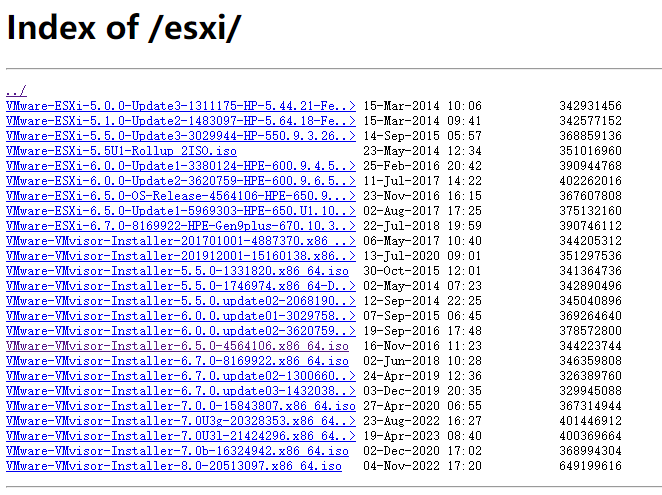This screenshot has width=662, height=495.
Task: Click the VMware-ESXi-6.5.0-OS-Release-4564106-HPE link
Action: coord(181,196)
